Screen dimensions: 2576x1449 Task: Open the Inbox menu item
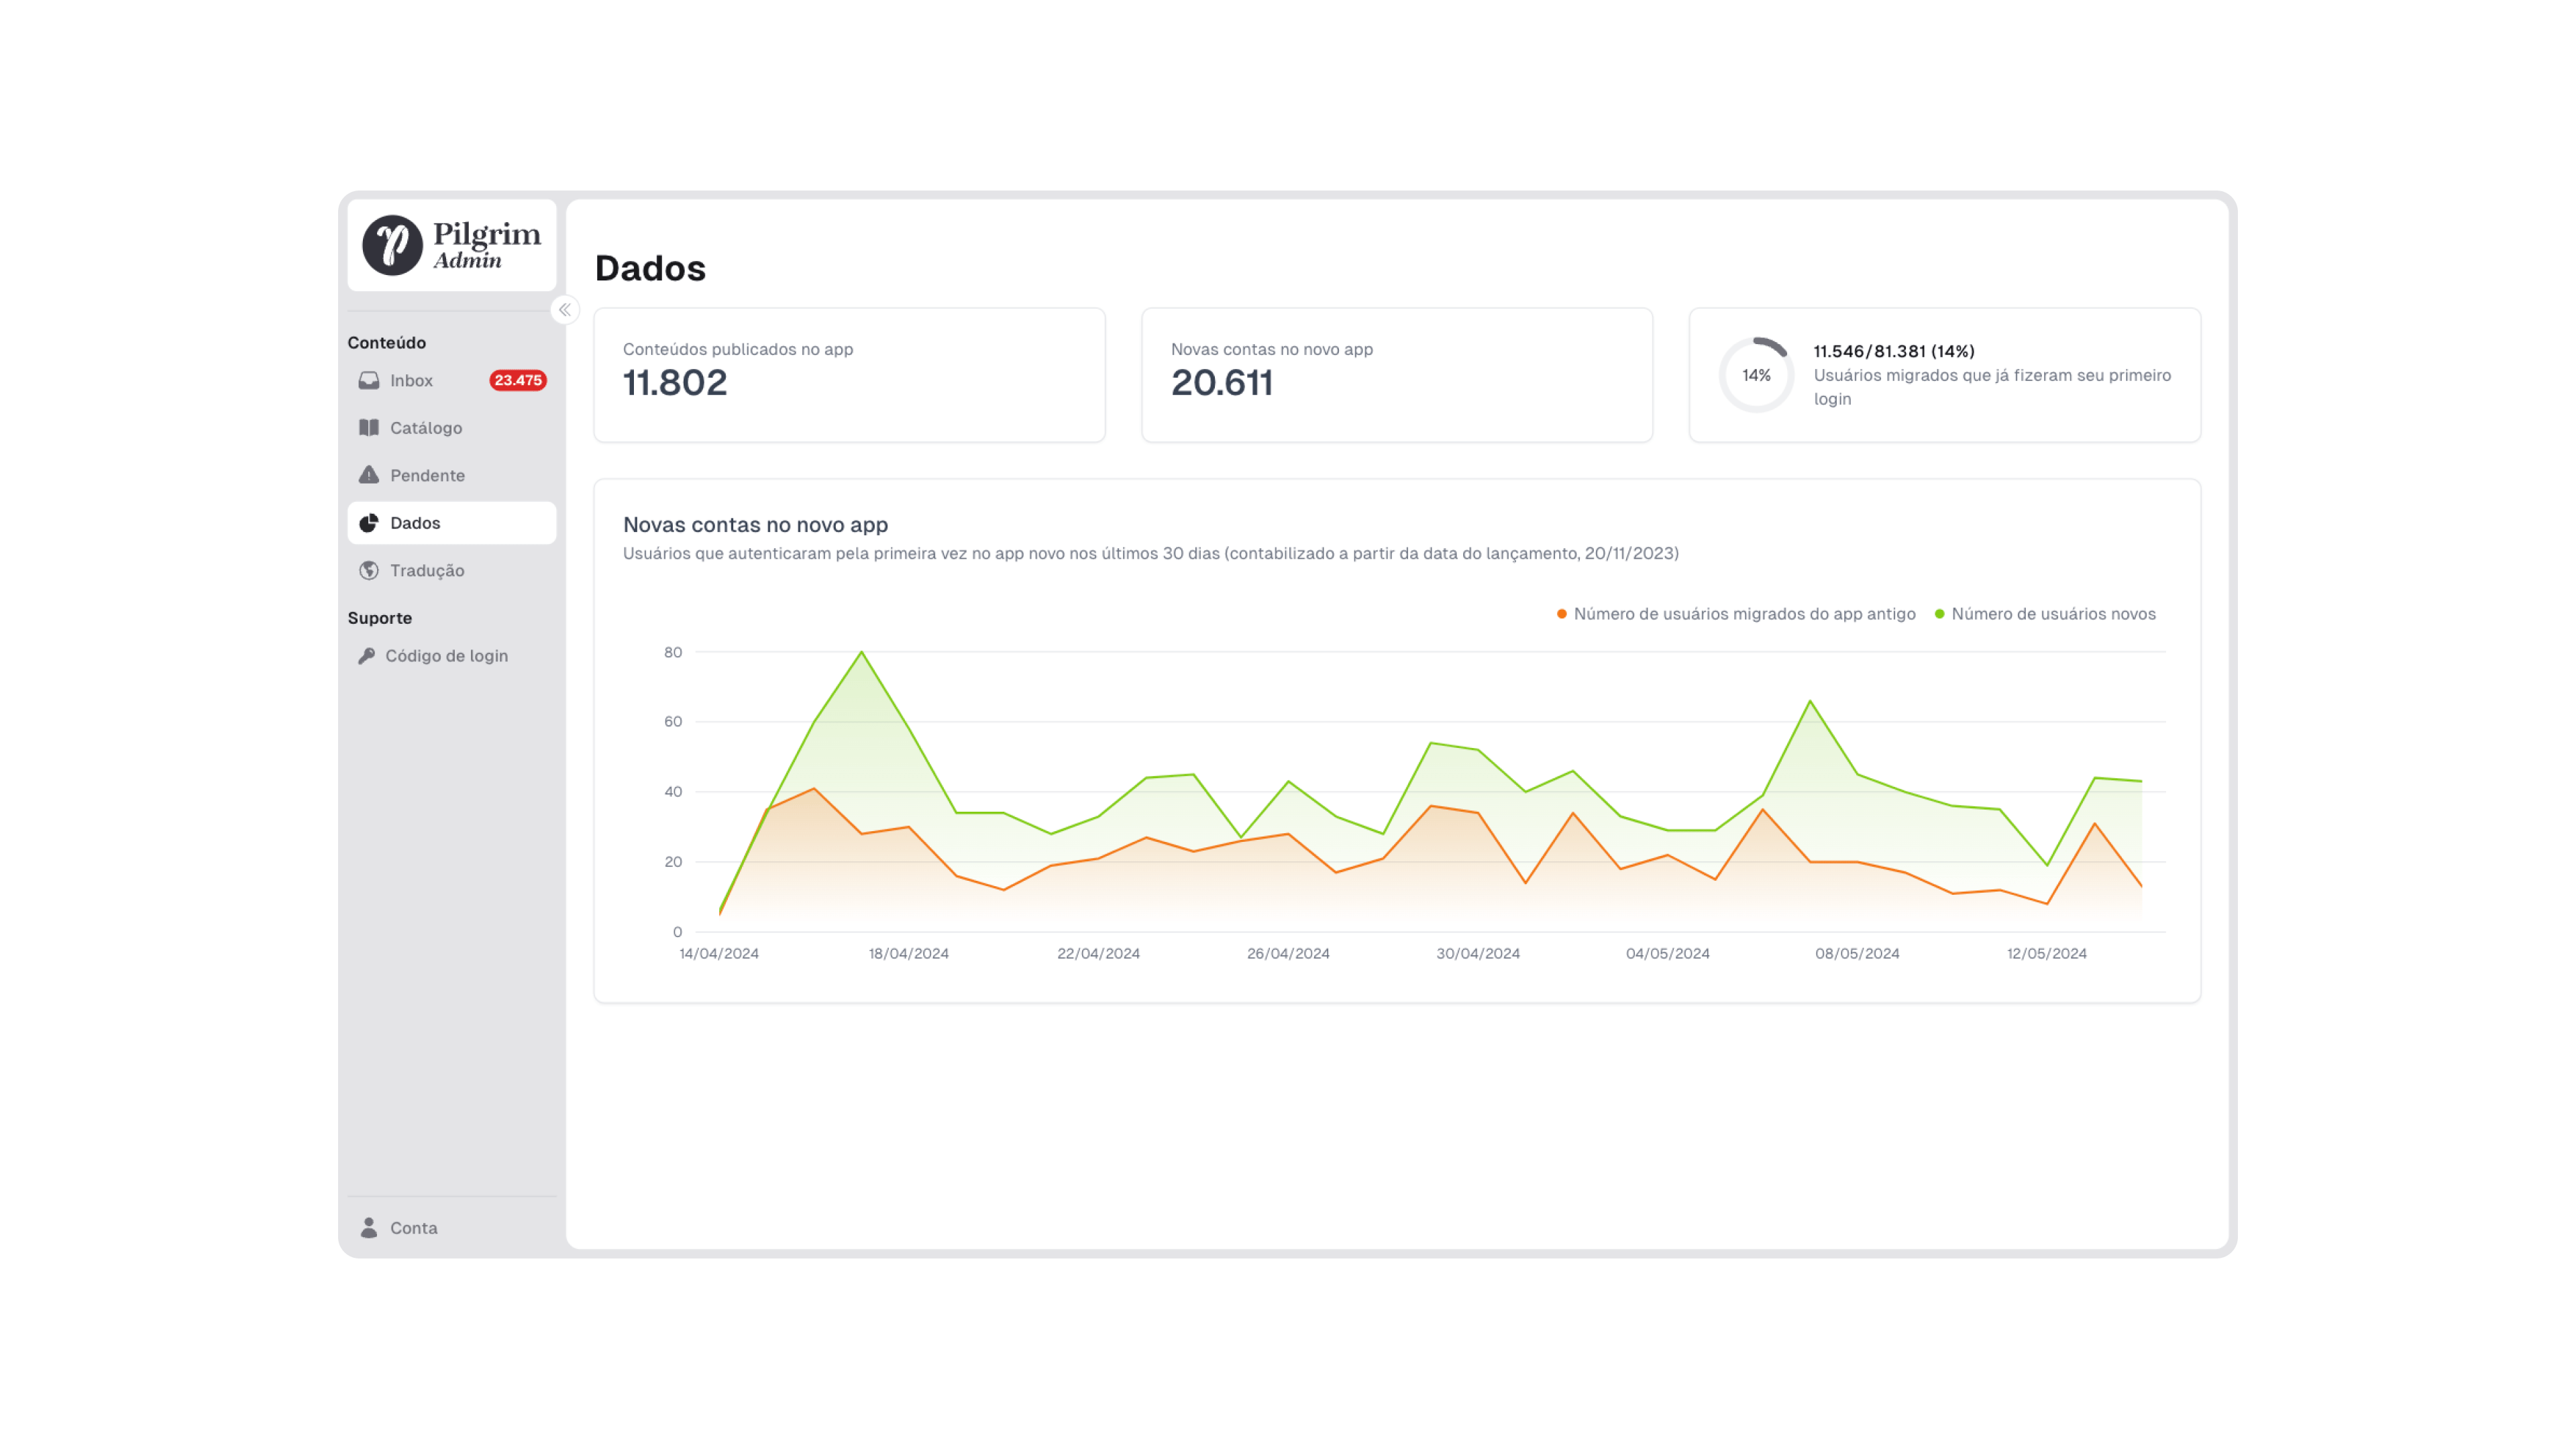pos(451,380)
